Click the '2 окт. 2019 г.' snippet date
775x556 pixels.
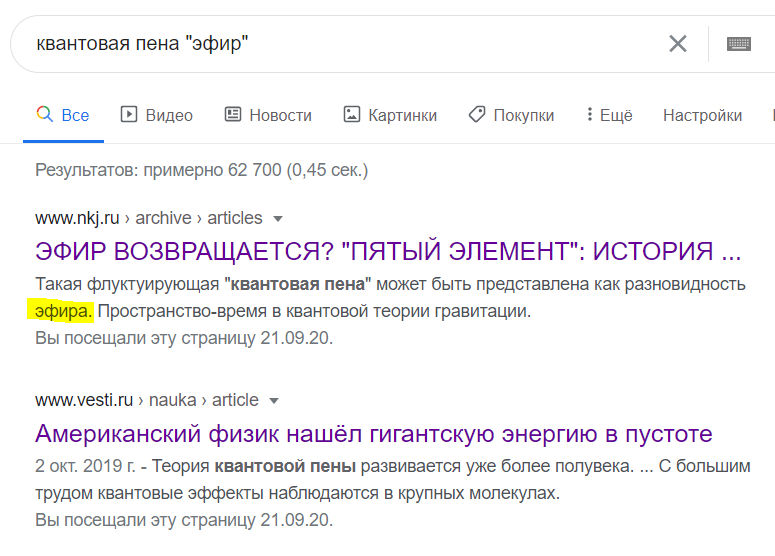tap(84, 466)
